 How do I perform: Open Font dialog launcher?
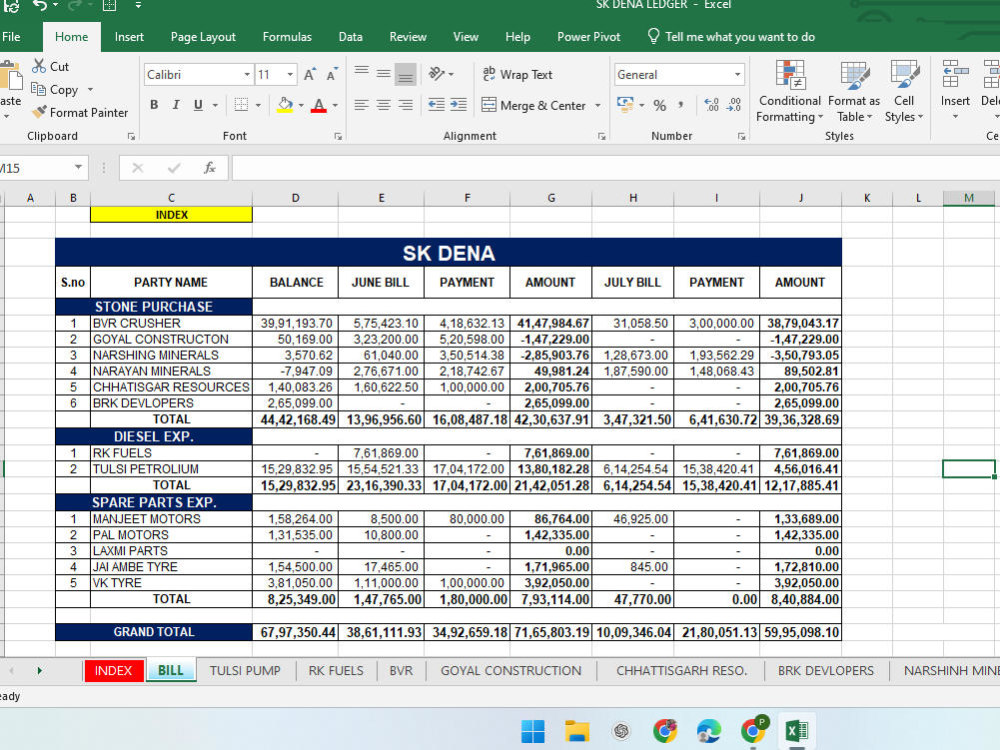[x=338, y=136]
